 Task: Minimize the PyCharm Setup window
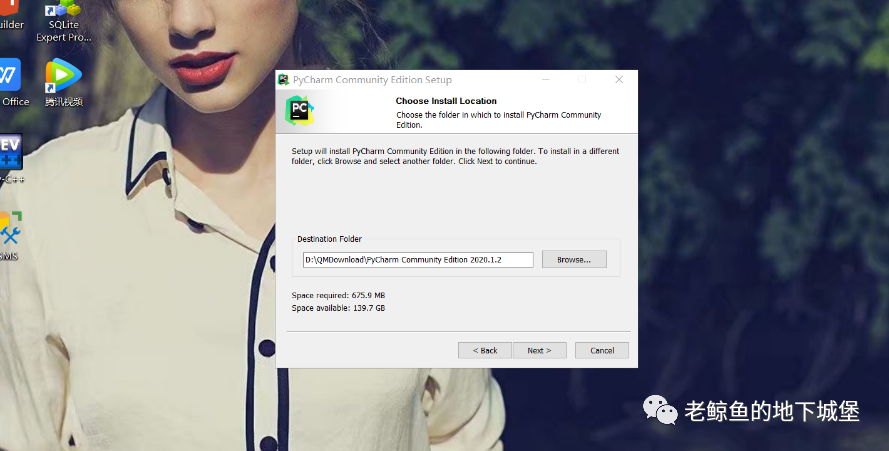pyautogui.click(x=545, y=80)
